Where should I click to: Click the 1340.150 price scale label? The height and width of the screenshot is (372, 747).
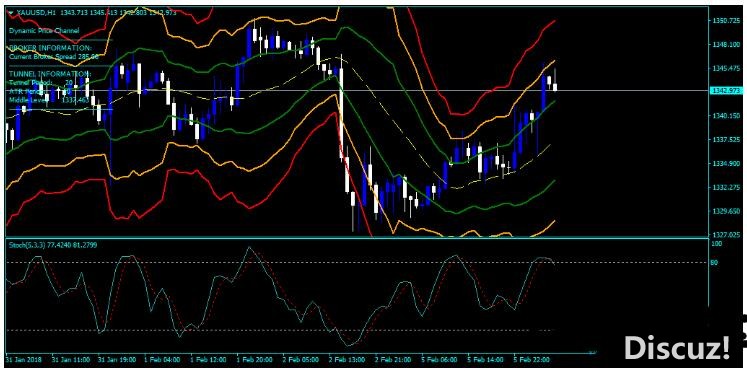(x=725, y=116)
